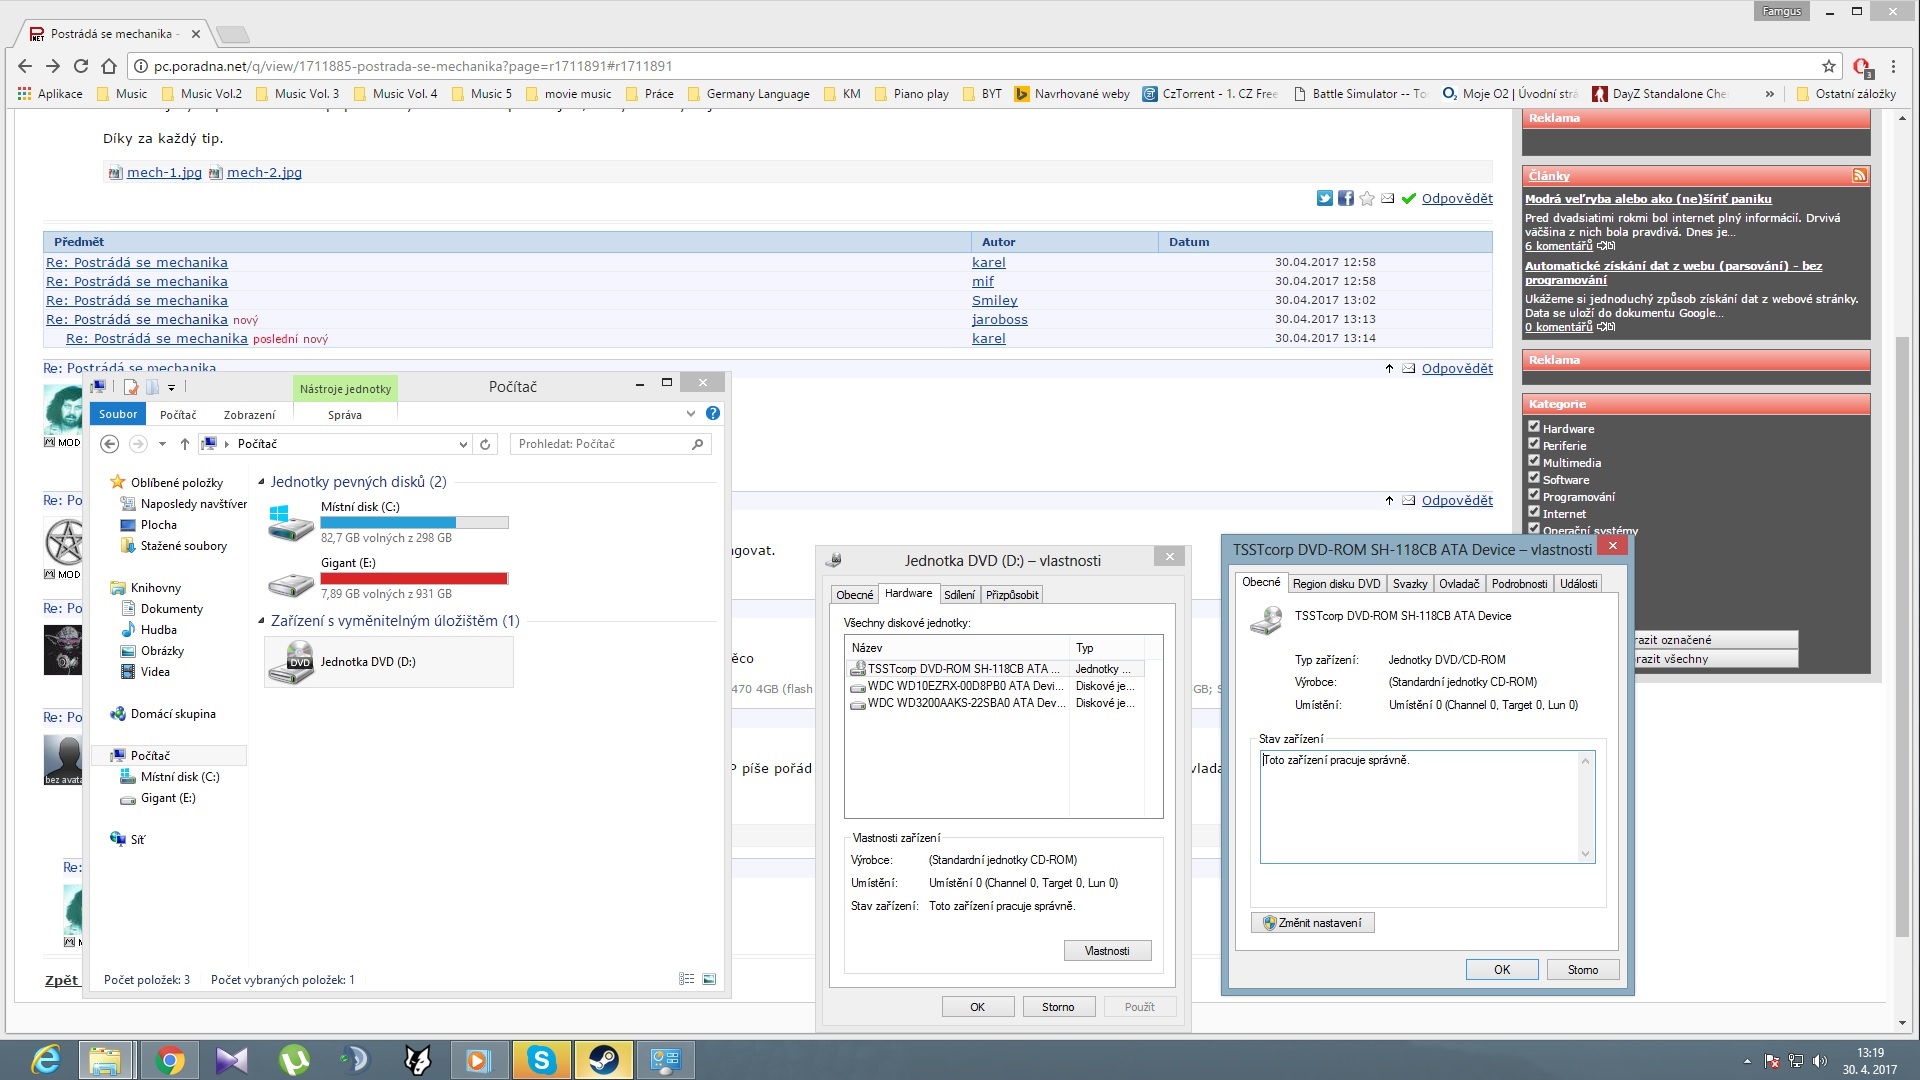The image size is (1920, 1080).
Task: Collapse Jednotky pevných disků group
Action: [262, 482]
